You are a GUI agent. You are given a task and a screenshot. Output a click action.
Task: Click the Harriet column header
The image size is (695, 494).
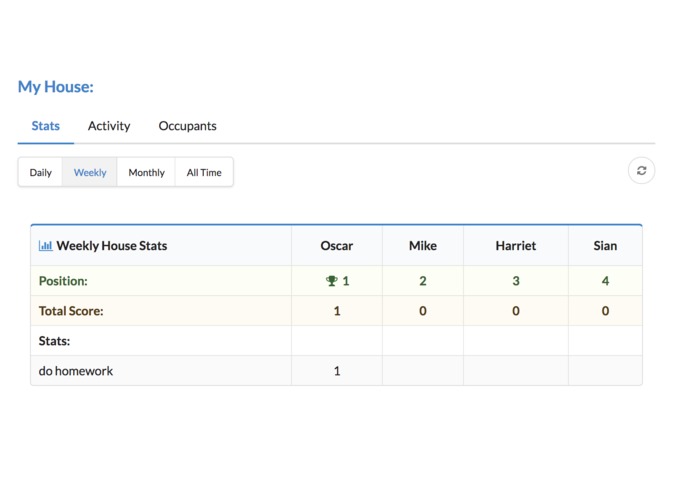click(516, 245)
